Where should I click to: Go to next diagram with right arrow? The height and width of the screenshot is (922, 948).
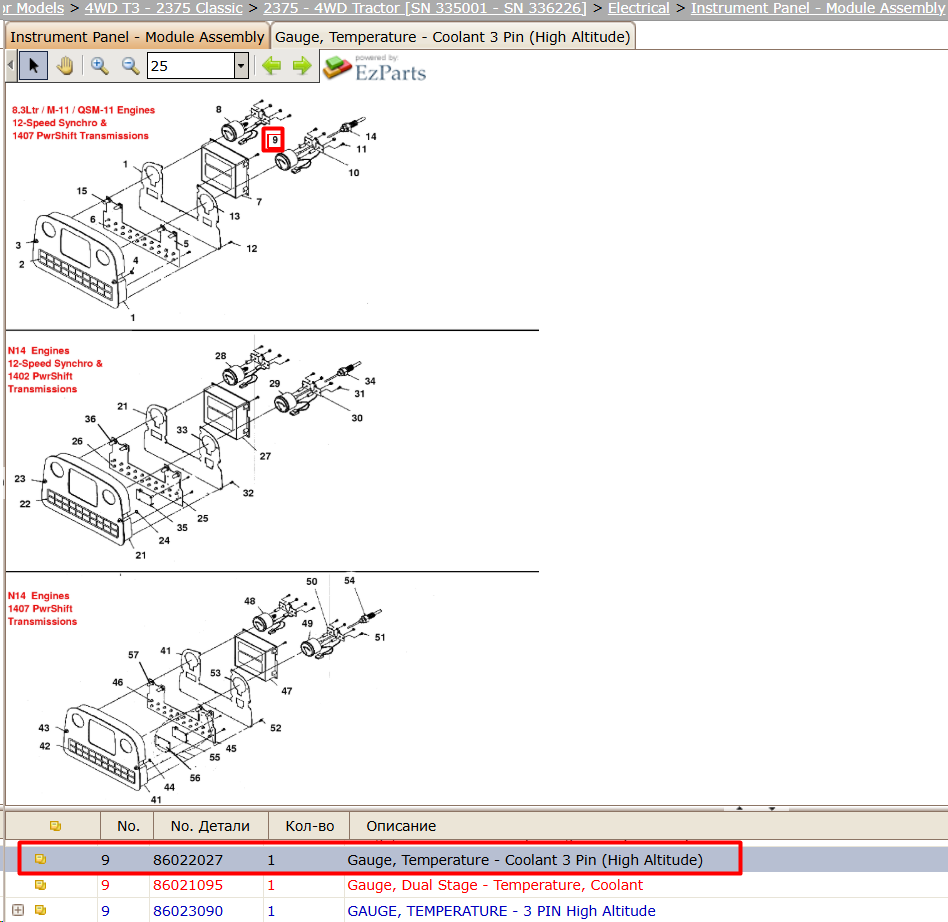[x=302, y=65]
